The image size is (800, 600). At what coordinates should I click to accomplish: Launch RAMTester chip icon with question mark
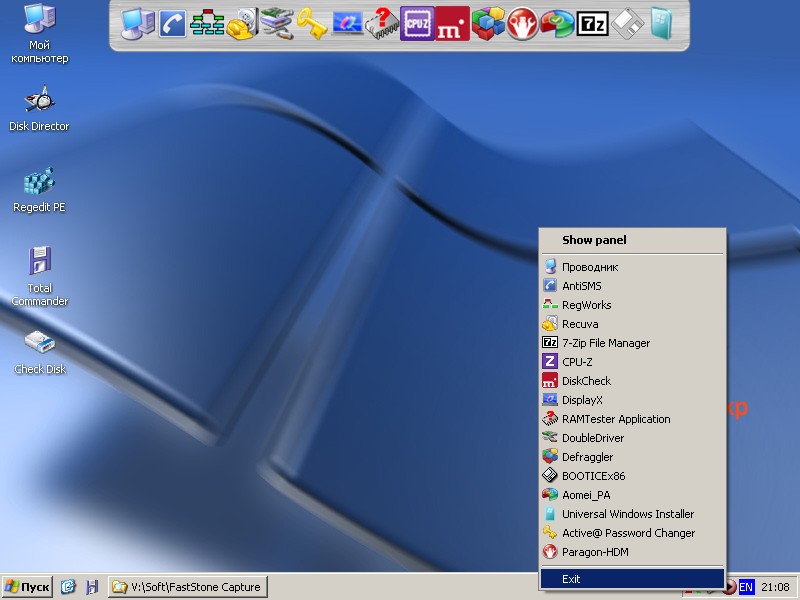pos(382,23)
